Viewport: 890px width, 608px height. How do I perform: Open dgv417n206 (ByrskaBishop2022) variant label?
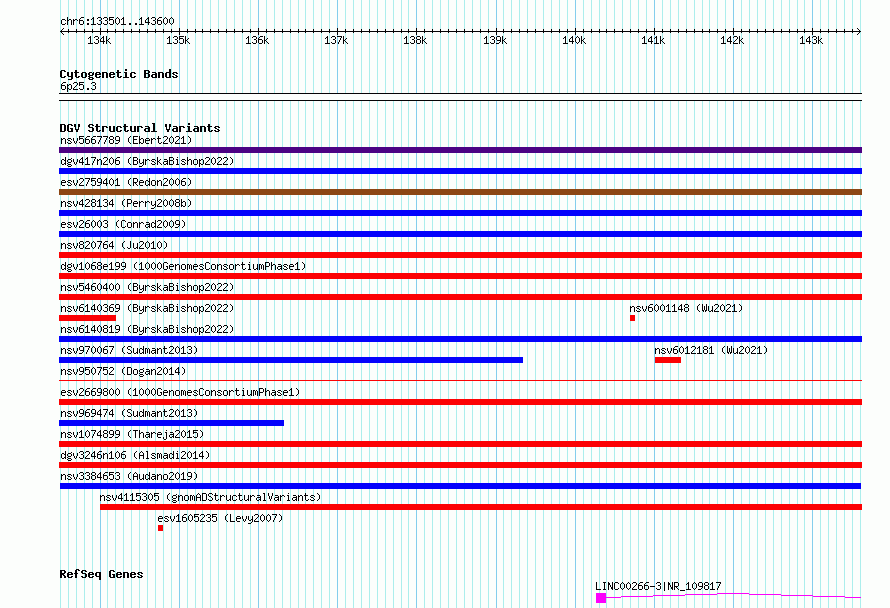point(147,161)
